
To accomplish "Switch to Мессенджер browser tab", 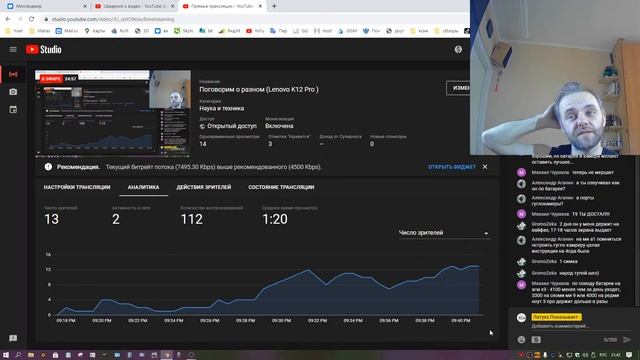I will click(47, 6).
